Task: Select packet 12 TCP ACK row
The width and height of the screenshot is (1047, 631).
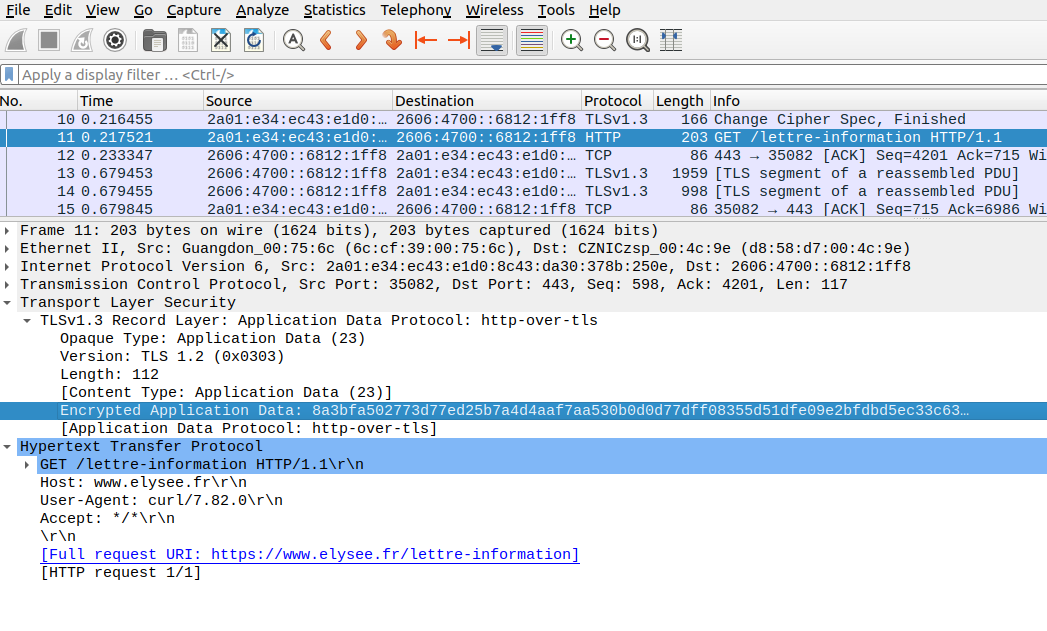Action: (524, 156)
